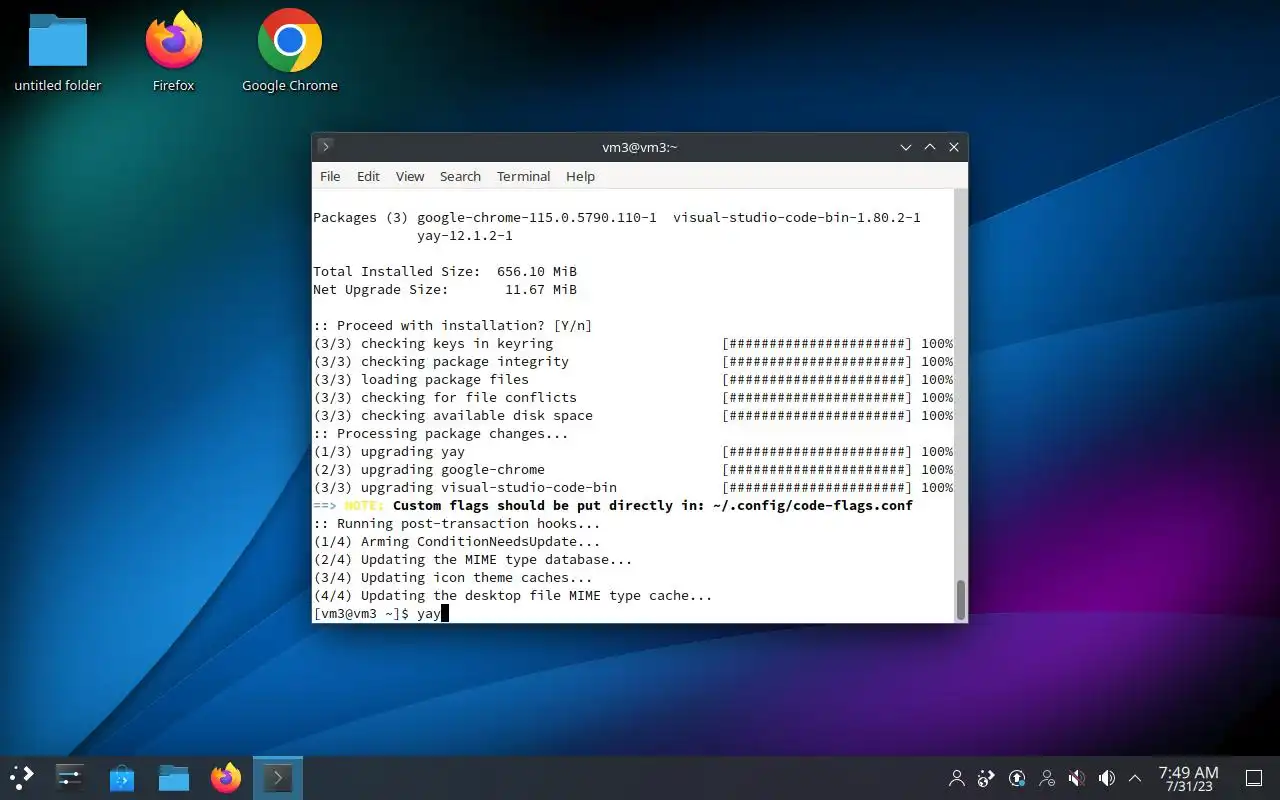Launch Firefox from the taskbar

(x=226, y=777)
